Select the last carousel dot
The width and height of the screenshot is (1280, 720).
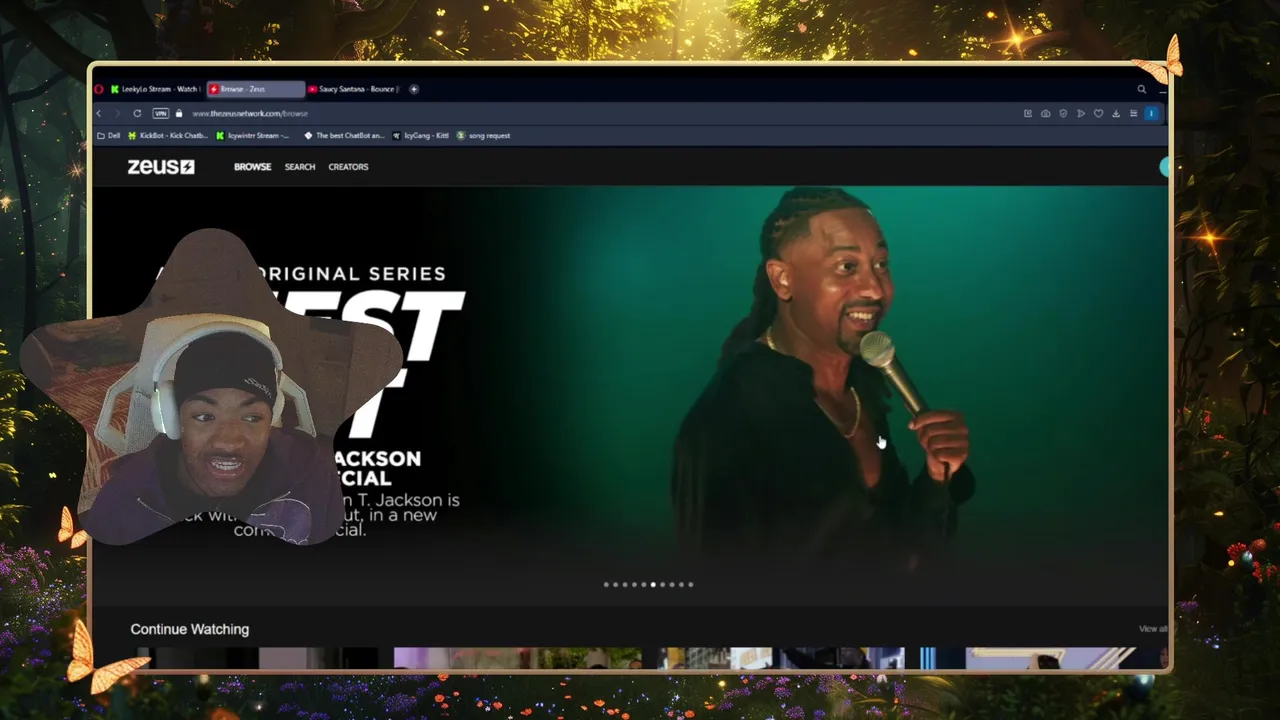click(690, 584)
